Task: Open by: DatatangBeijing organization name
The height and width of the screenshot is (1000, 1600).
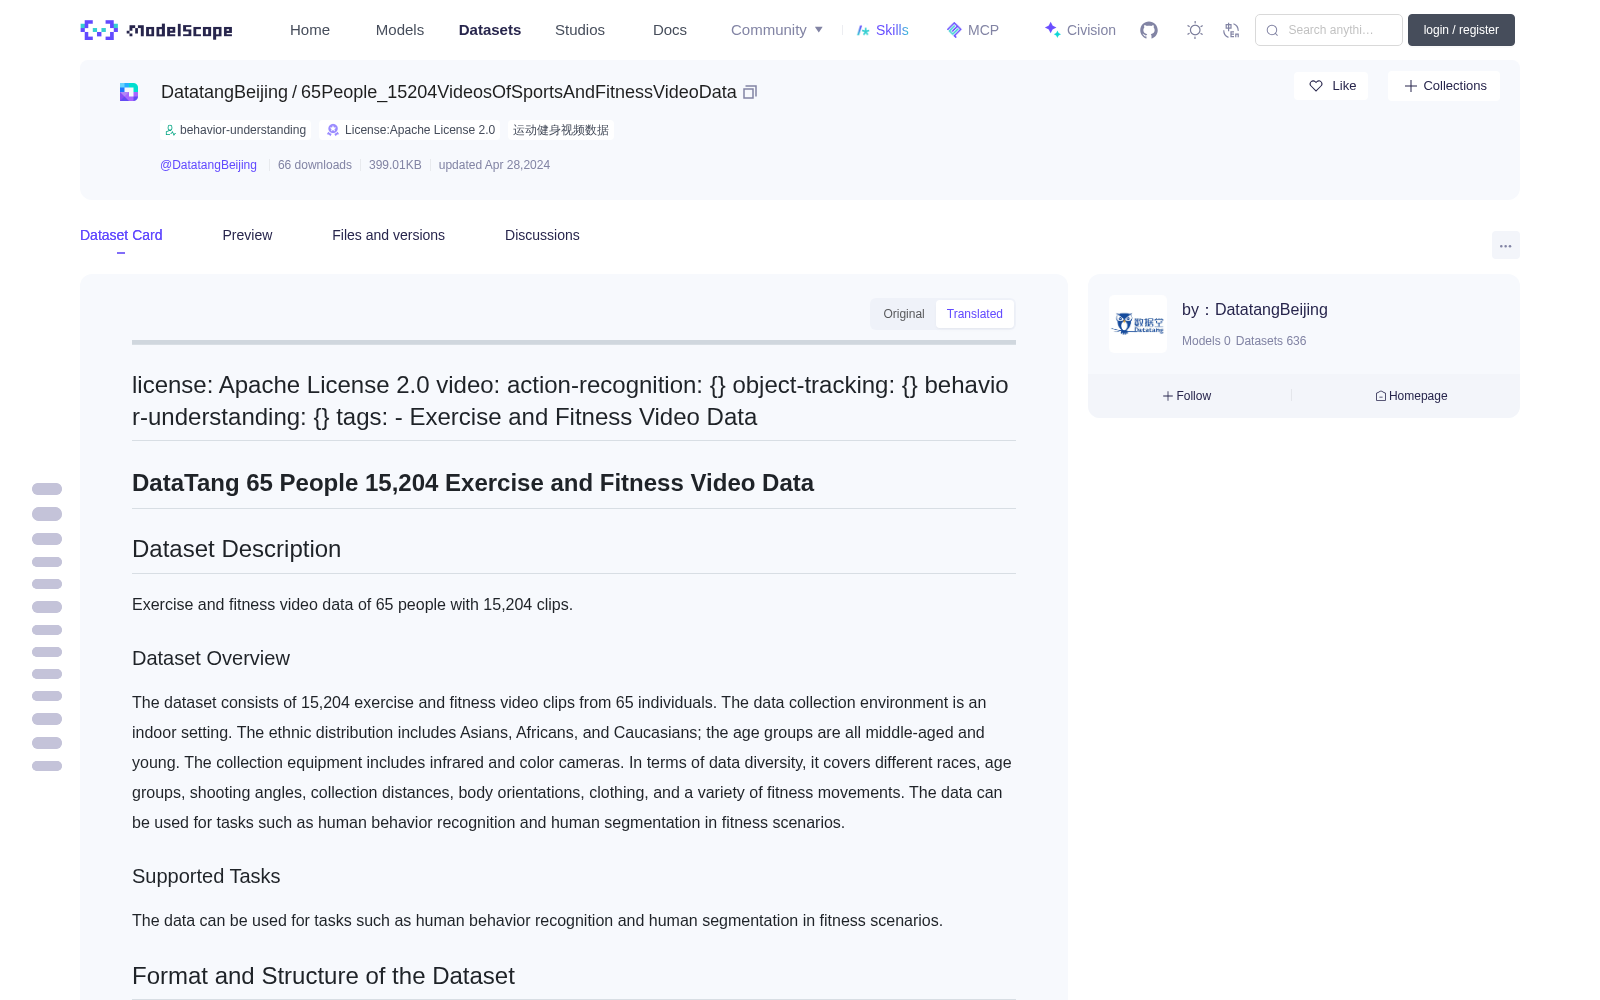Action: 1255,310
